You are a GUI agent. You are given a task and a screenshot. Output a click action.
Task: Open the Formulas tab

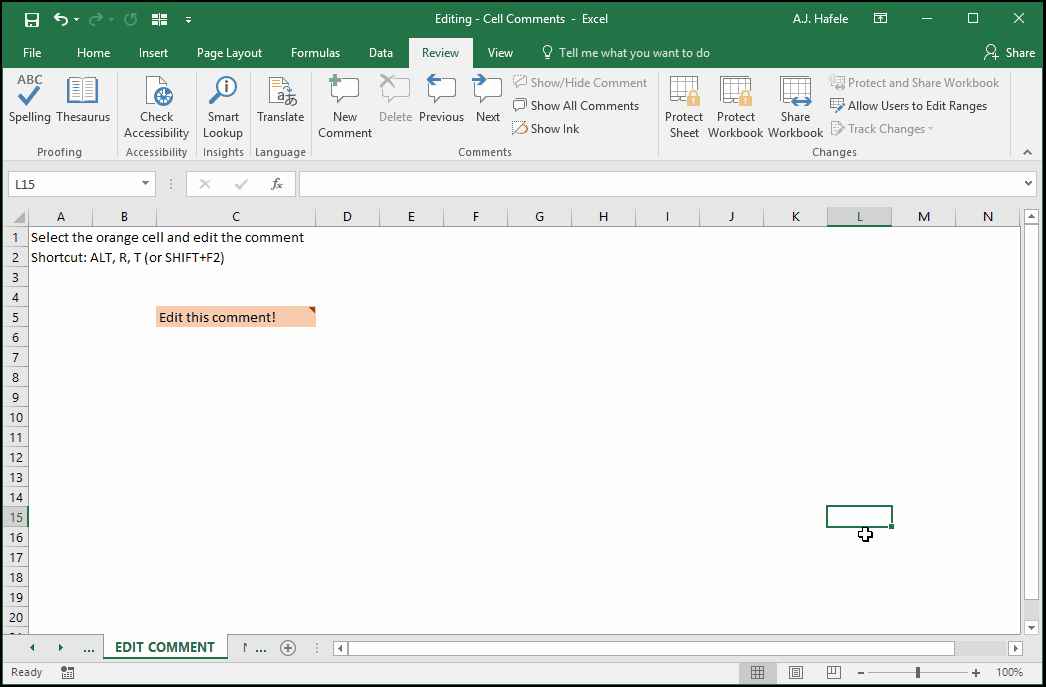click(x=316, y=53)
